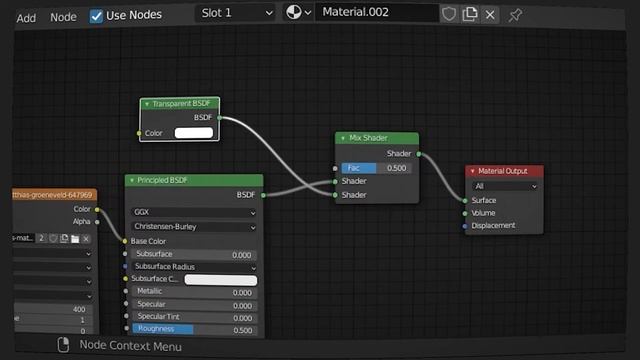Click the Base Color input socket
The image size is (640, 360).
(x=125, y=241)
